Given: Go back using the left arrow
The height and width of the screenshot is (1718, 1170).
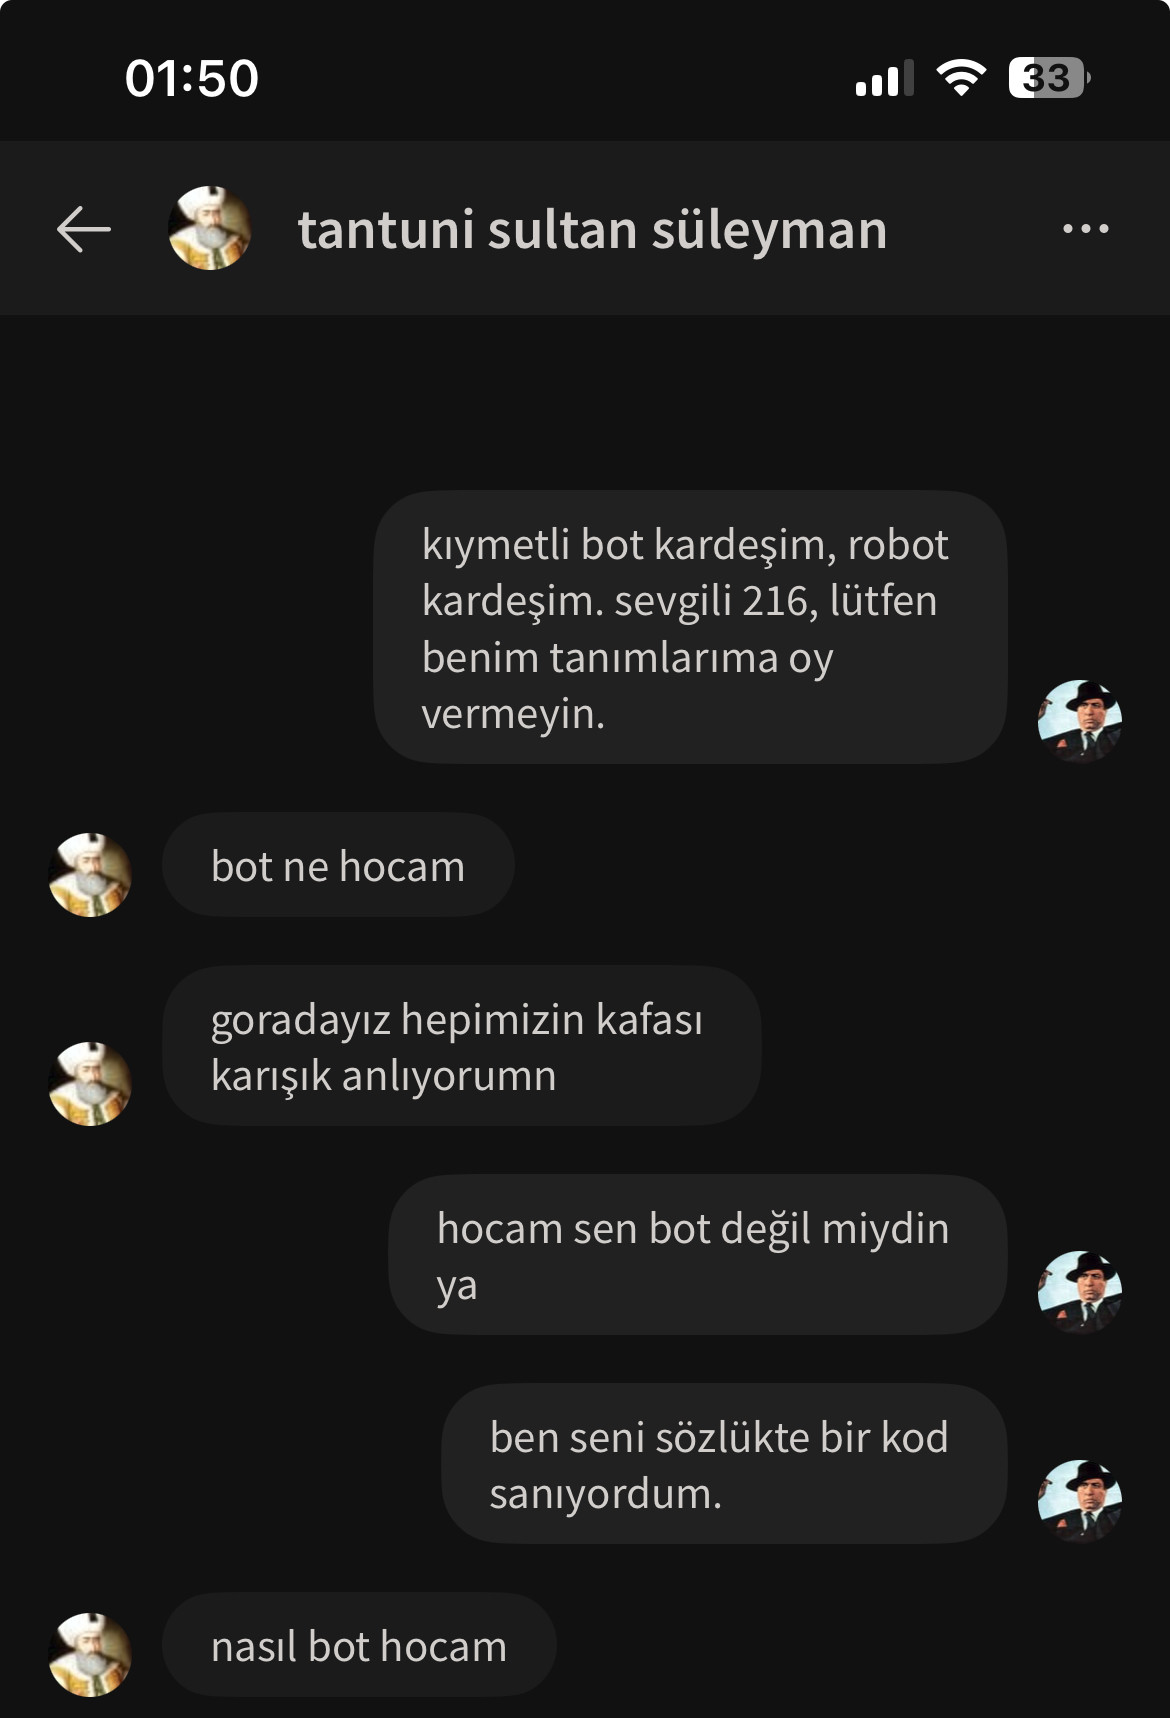Looking at the screenshot, I should click(84, 229).
